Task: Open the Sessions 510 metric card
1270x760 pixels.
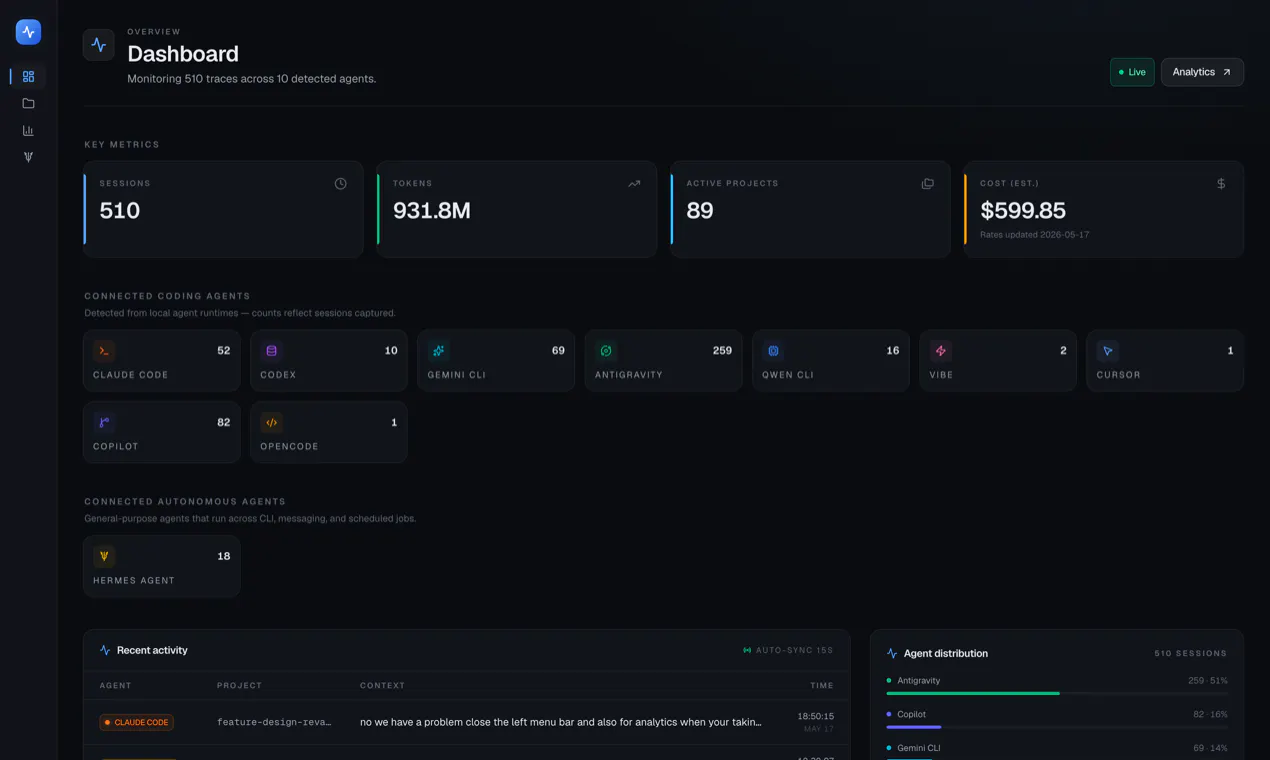Action: point(224,209)
